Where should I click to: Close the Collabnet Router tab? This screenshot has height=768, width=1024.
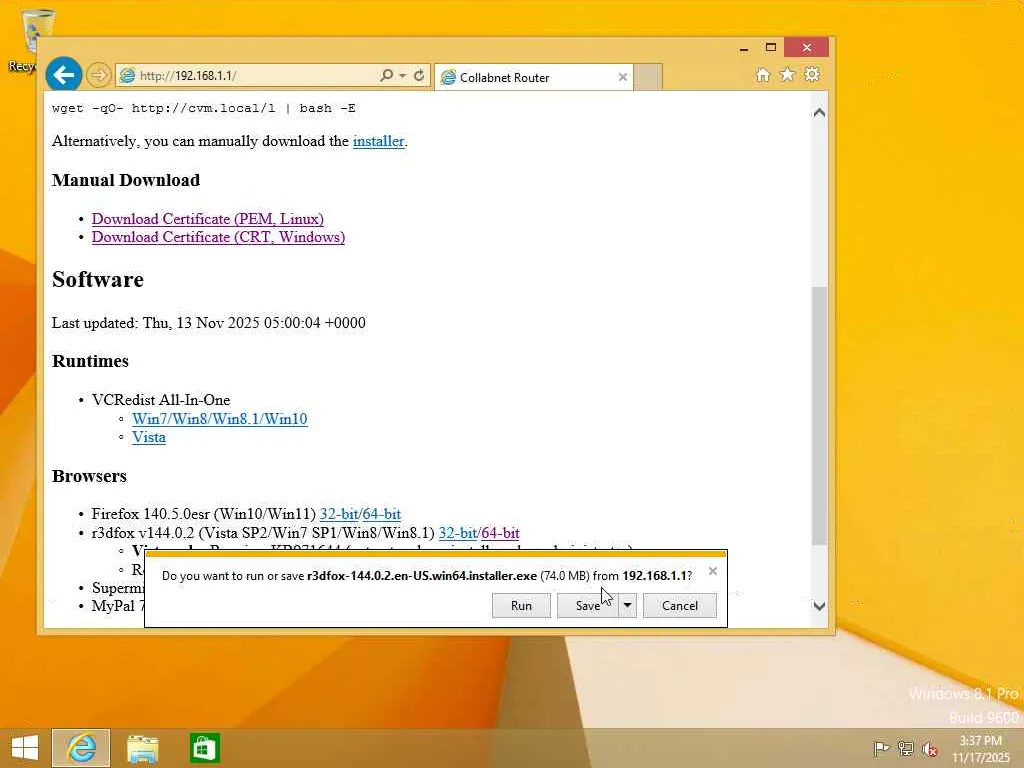[x=622, y=78]
